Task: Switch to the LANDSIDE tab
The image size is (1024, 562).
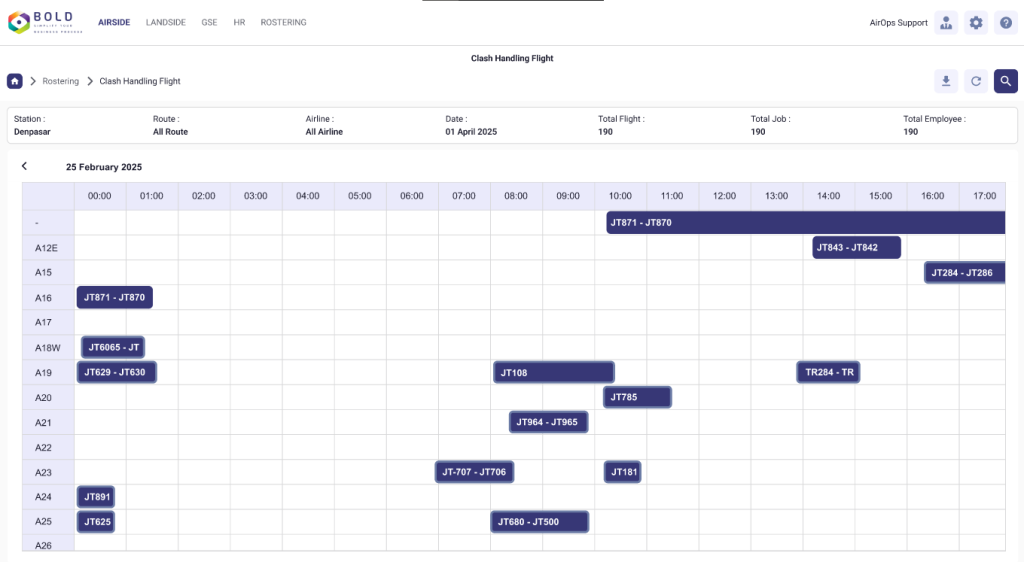Action: pos(166,22)
